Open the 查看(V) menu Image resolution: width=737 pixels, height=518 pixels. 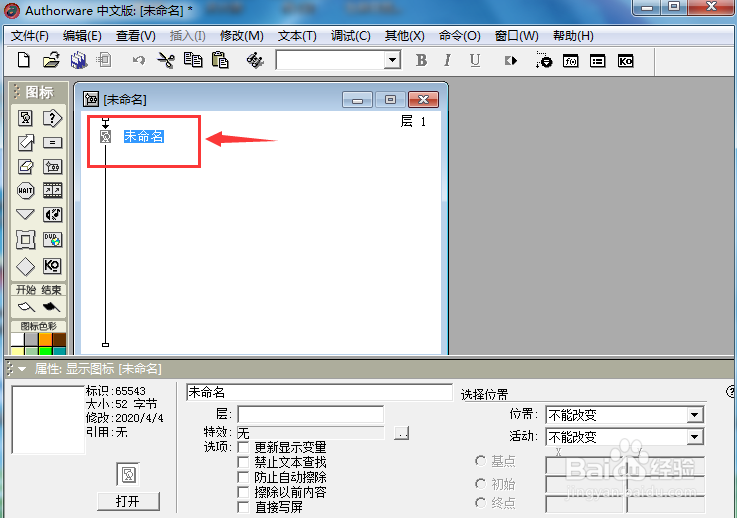click(136, 36)
